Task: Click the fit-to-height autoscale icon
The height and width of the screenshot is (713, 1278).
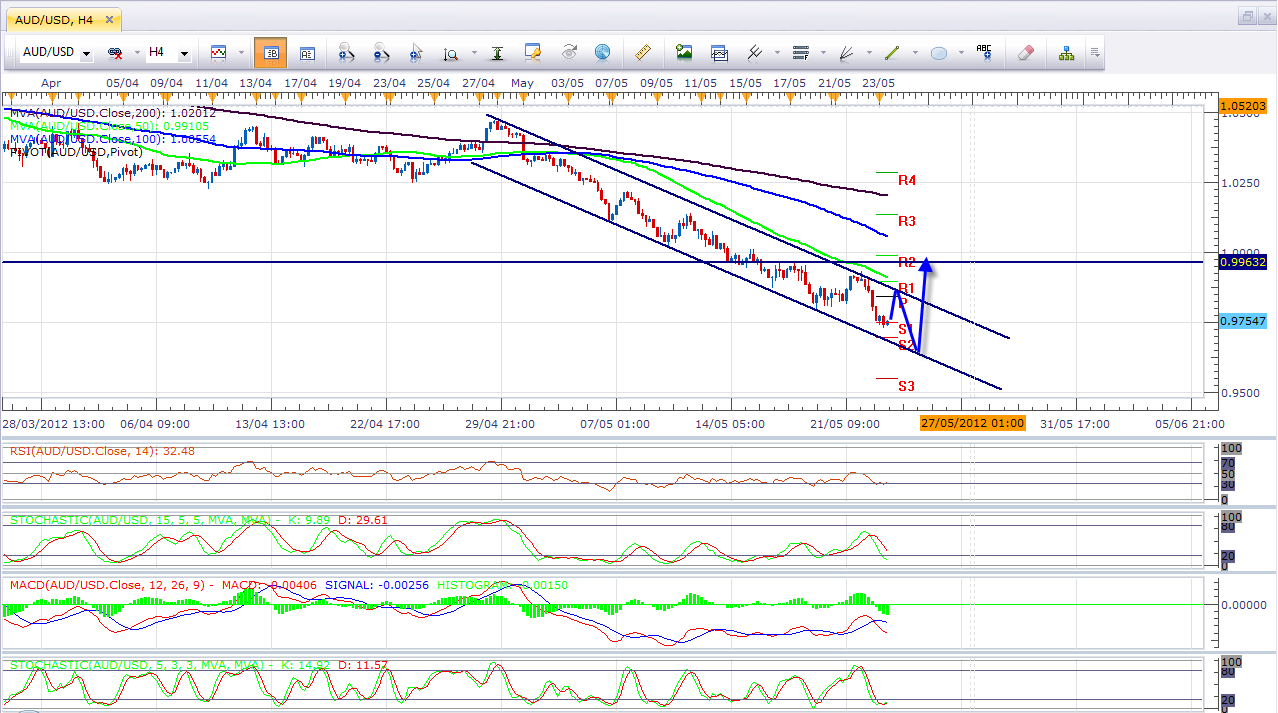Action: [496, 53]
